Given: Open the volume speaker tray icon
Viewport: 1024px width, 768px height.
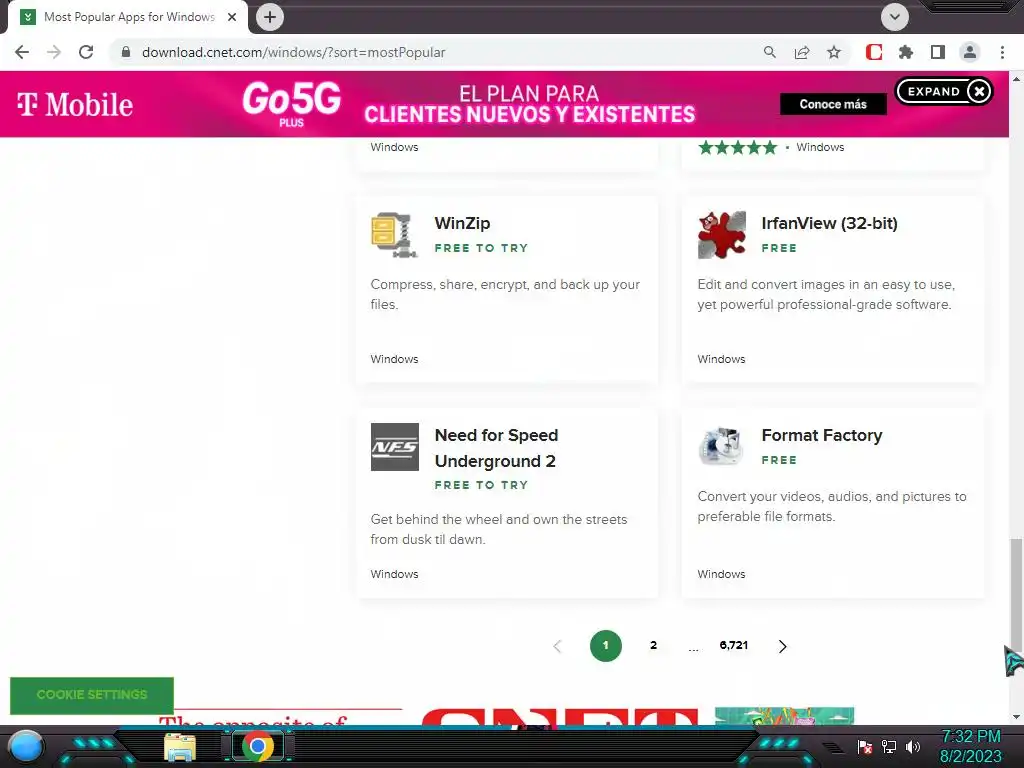Looking at the screenshot, I should click(x=912, y=747).
